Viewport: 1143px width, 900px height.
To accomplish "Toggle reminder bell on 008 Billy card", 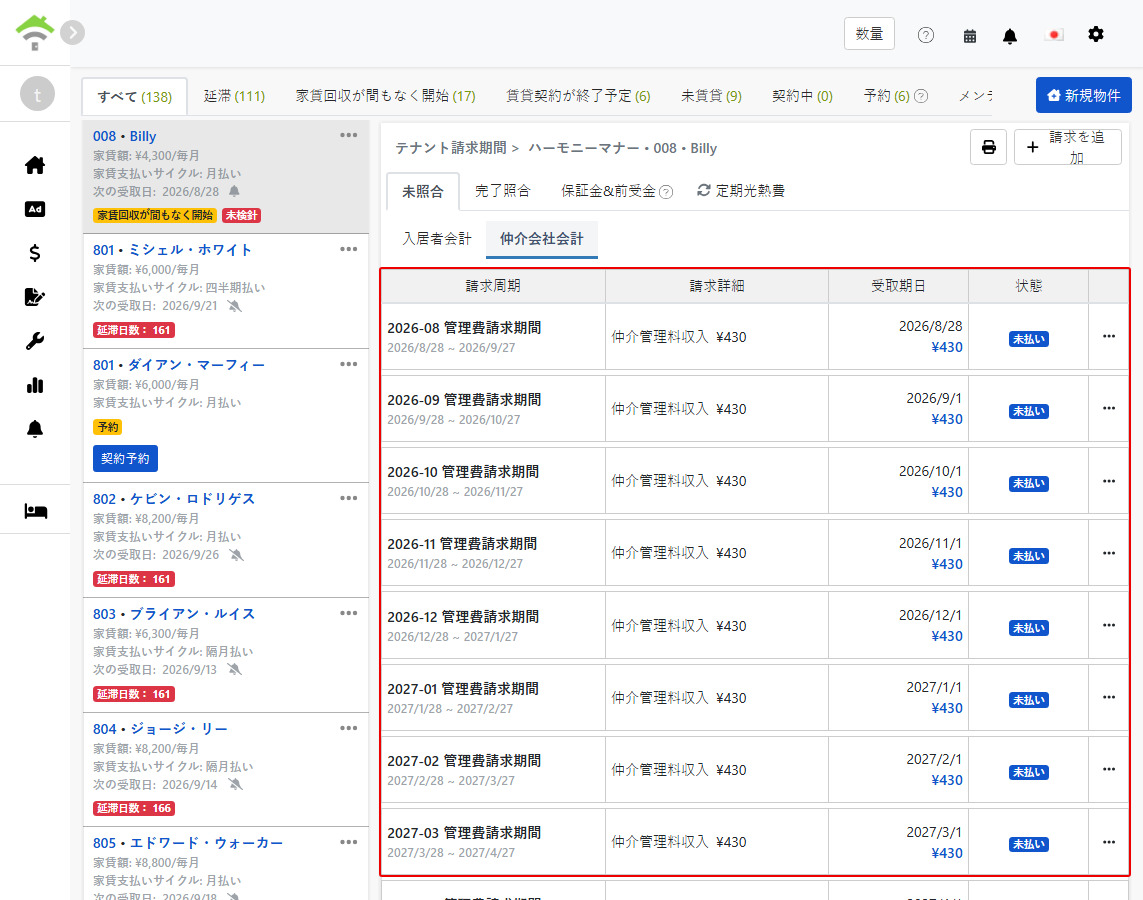I will [x=234, y=191].
